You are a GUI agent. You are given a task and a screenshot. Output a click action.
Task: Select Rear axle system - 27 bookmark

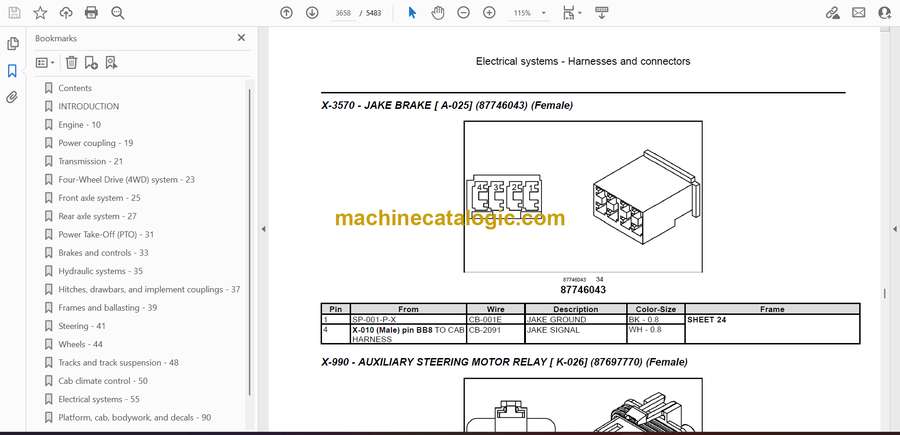[x=97, y=216]
